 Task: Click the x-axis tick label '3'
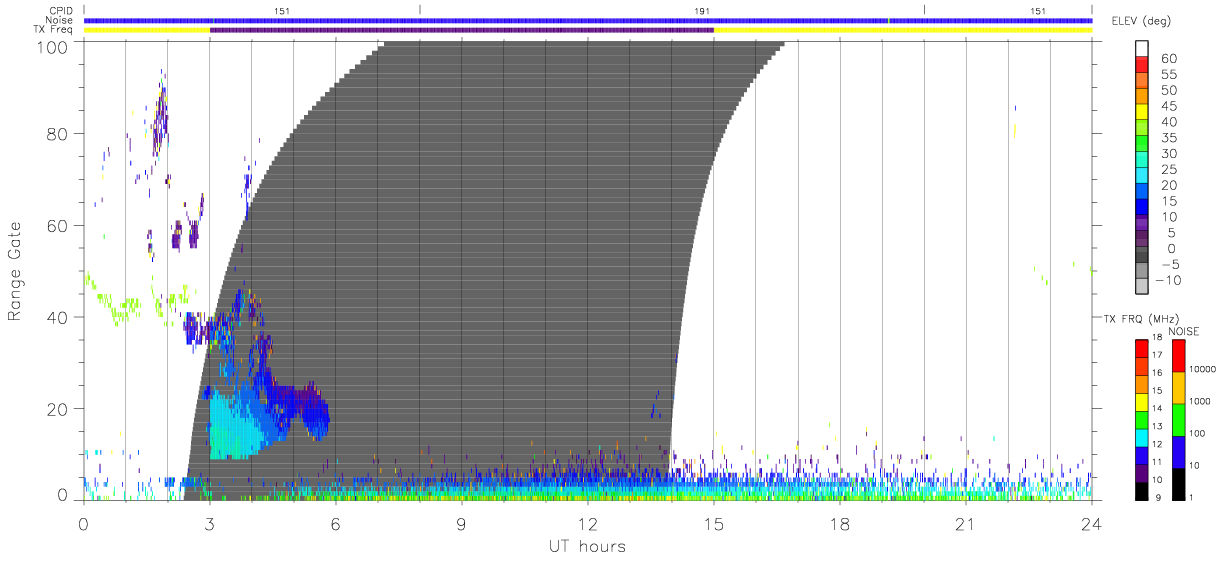click(210, 524)
